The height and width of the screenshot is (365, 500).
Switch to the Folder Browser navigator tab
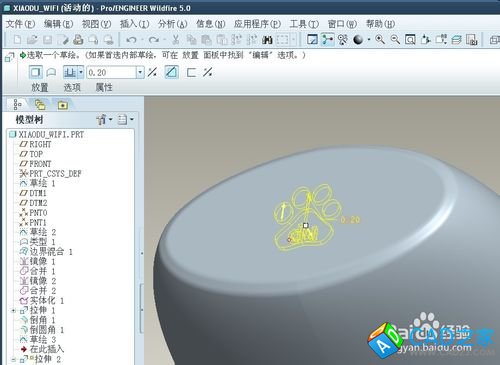coord(40,105)
